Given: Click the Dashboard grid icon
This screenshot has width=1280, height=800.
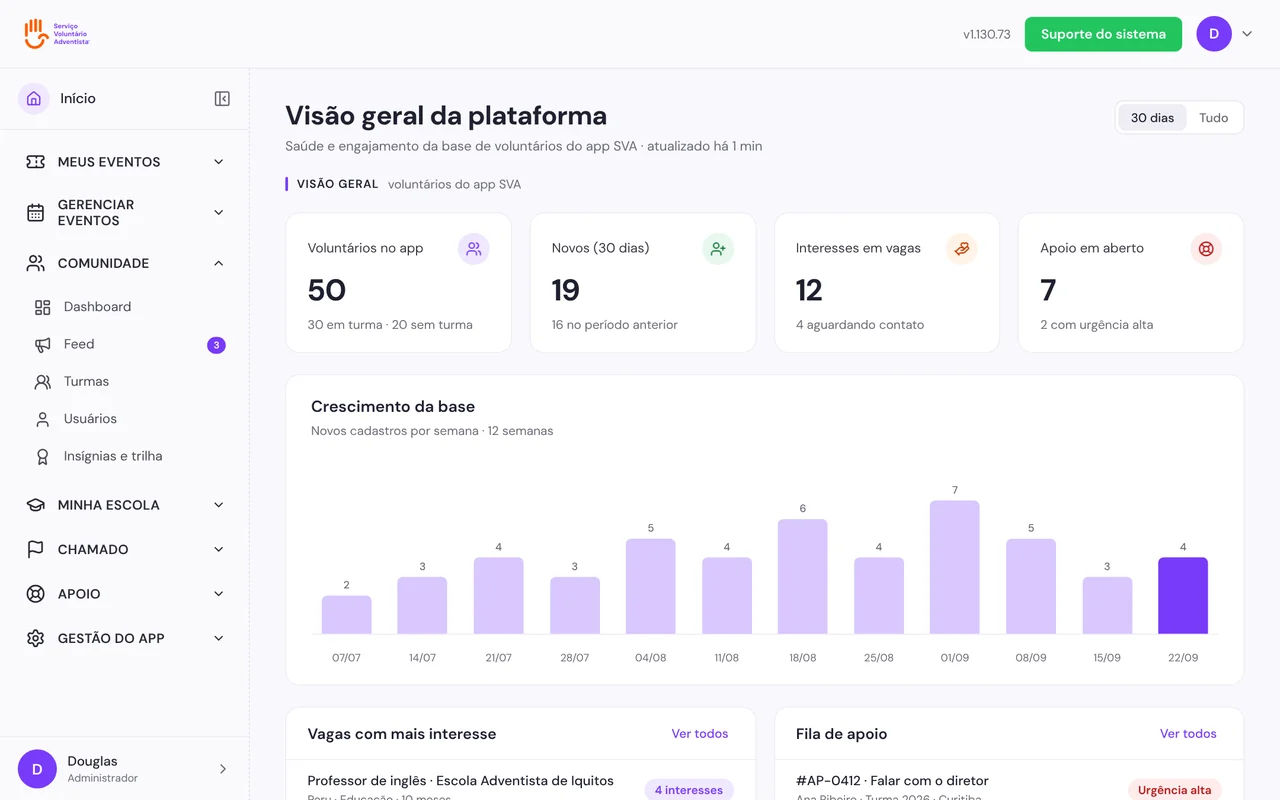Looking at the screenshot, I should (42, 307).
